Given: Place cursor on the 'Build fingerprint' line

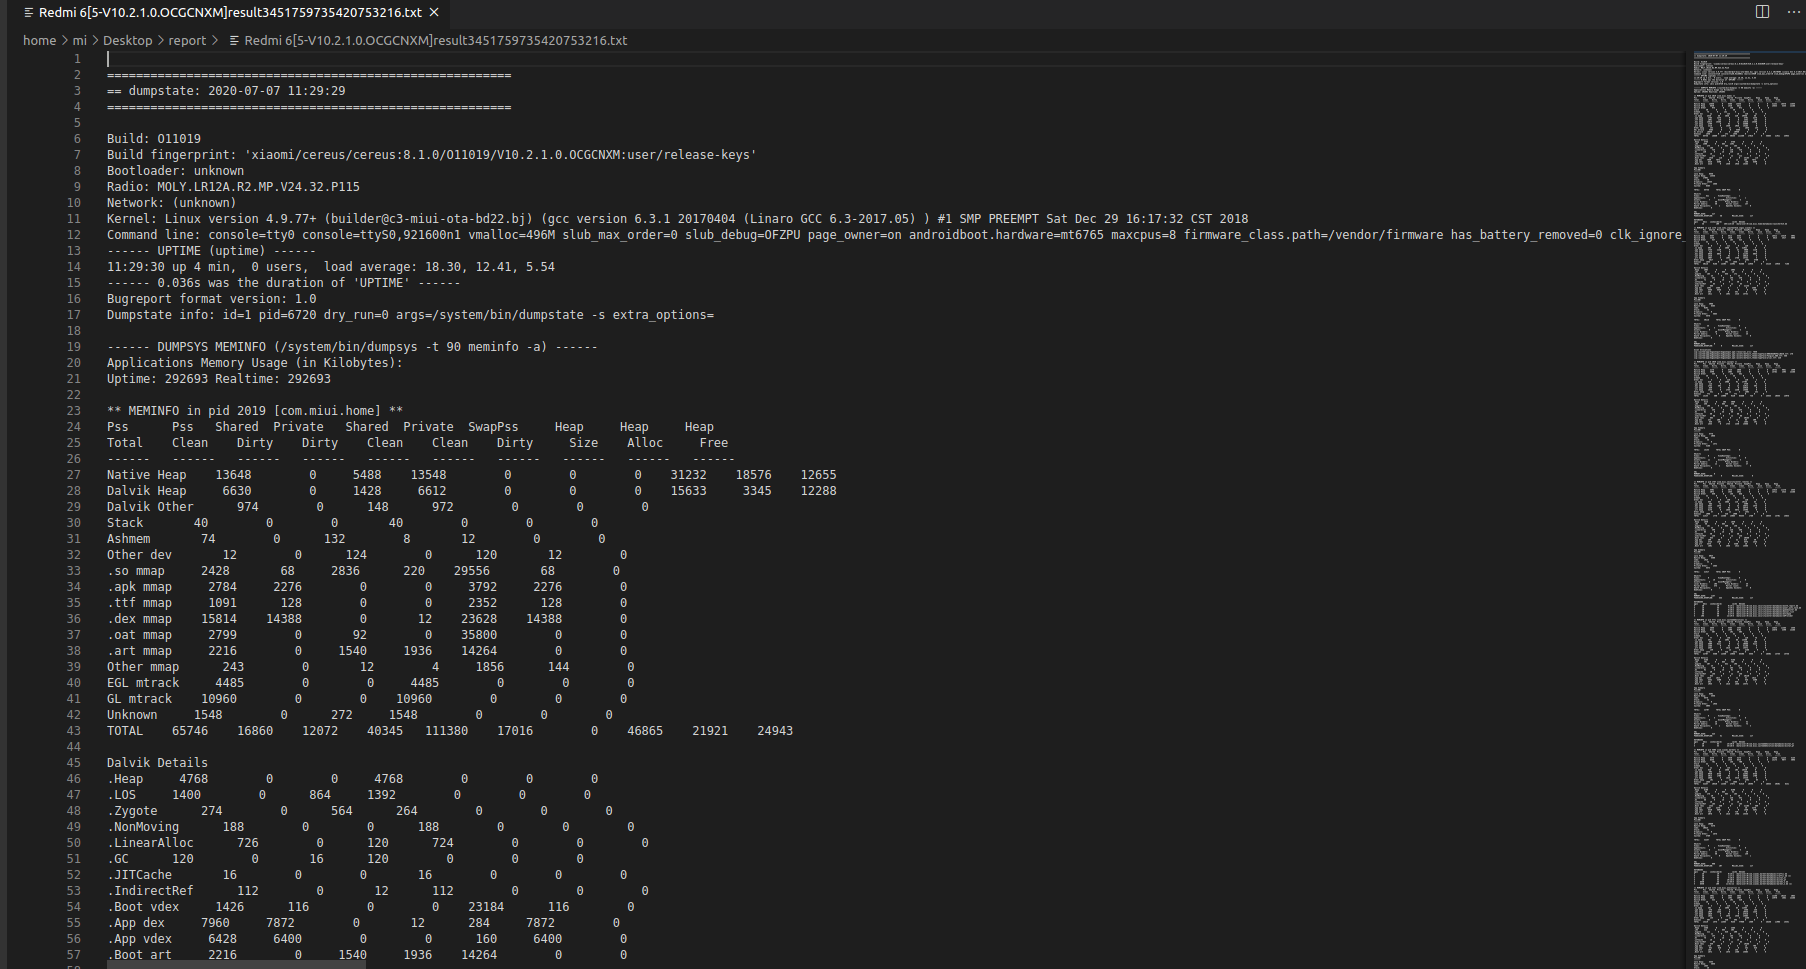Looking at the screenshot, I should point(430,155).
